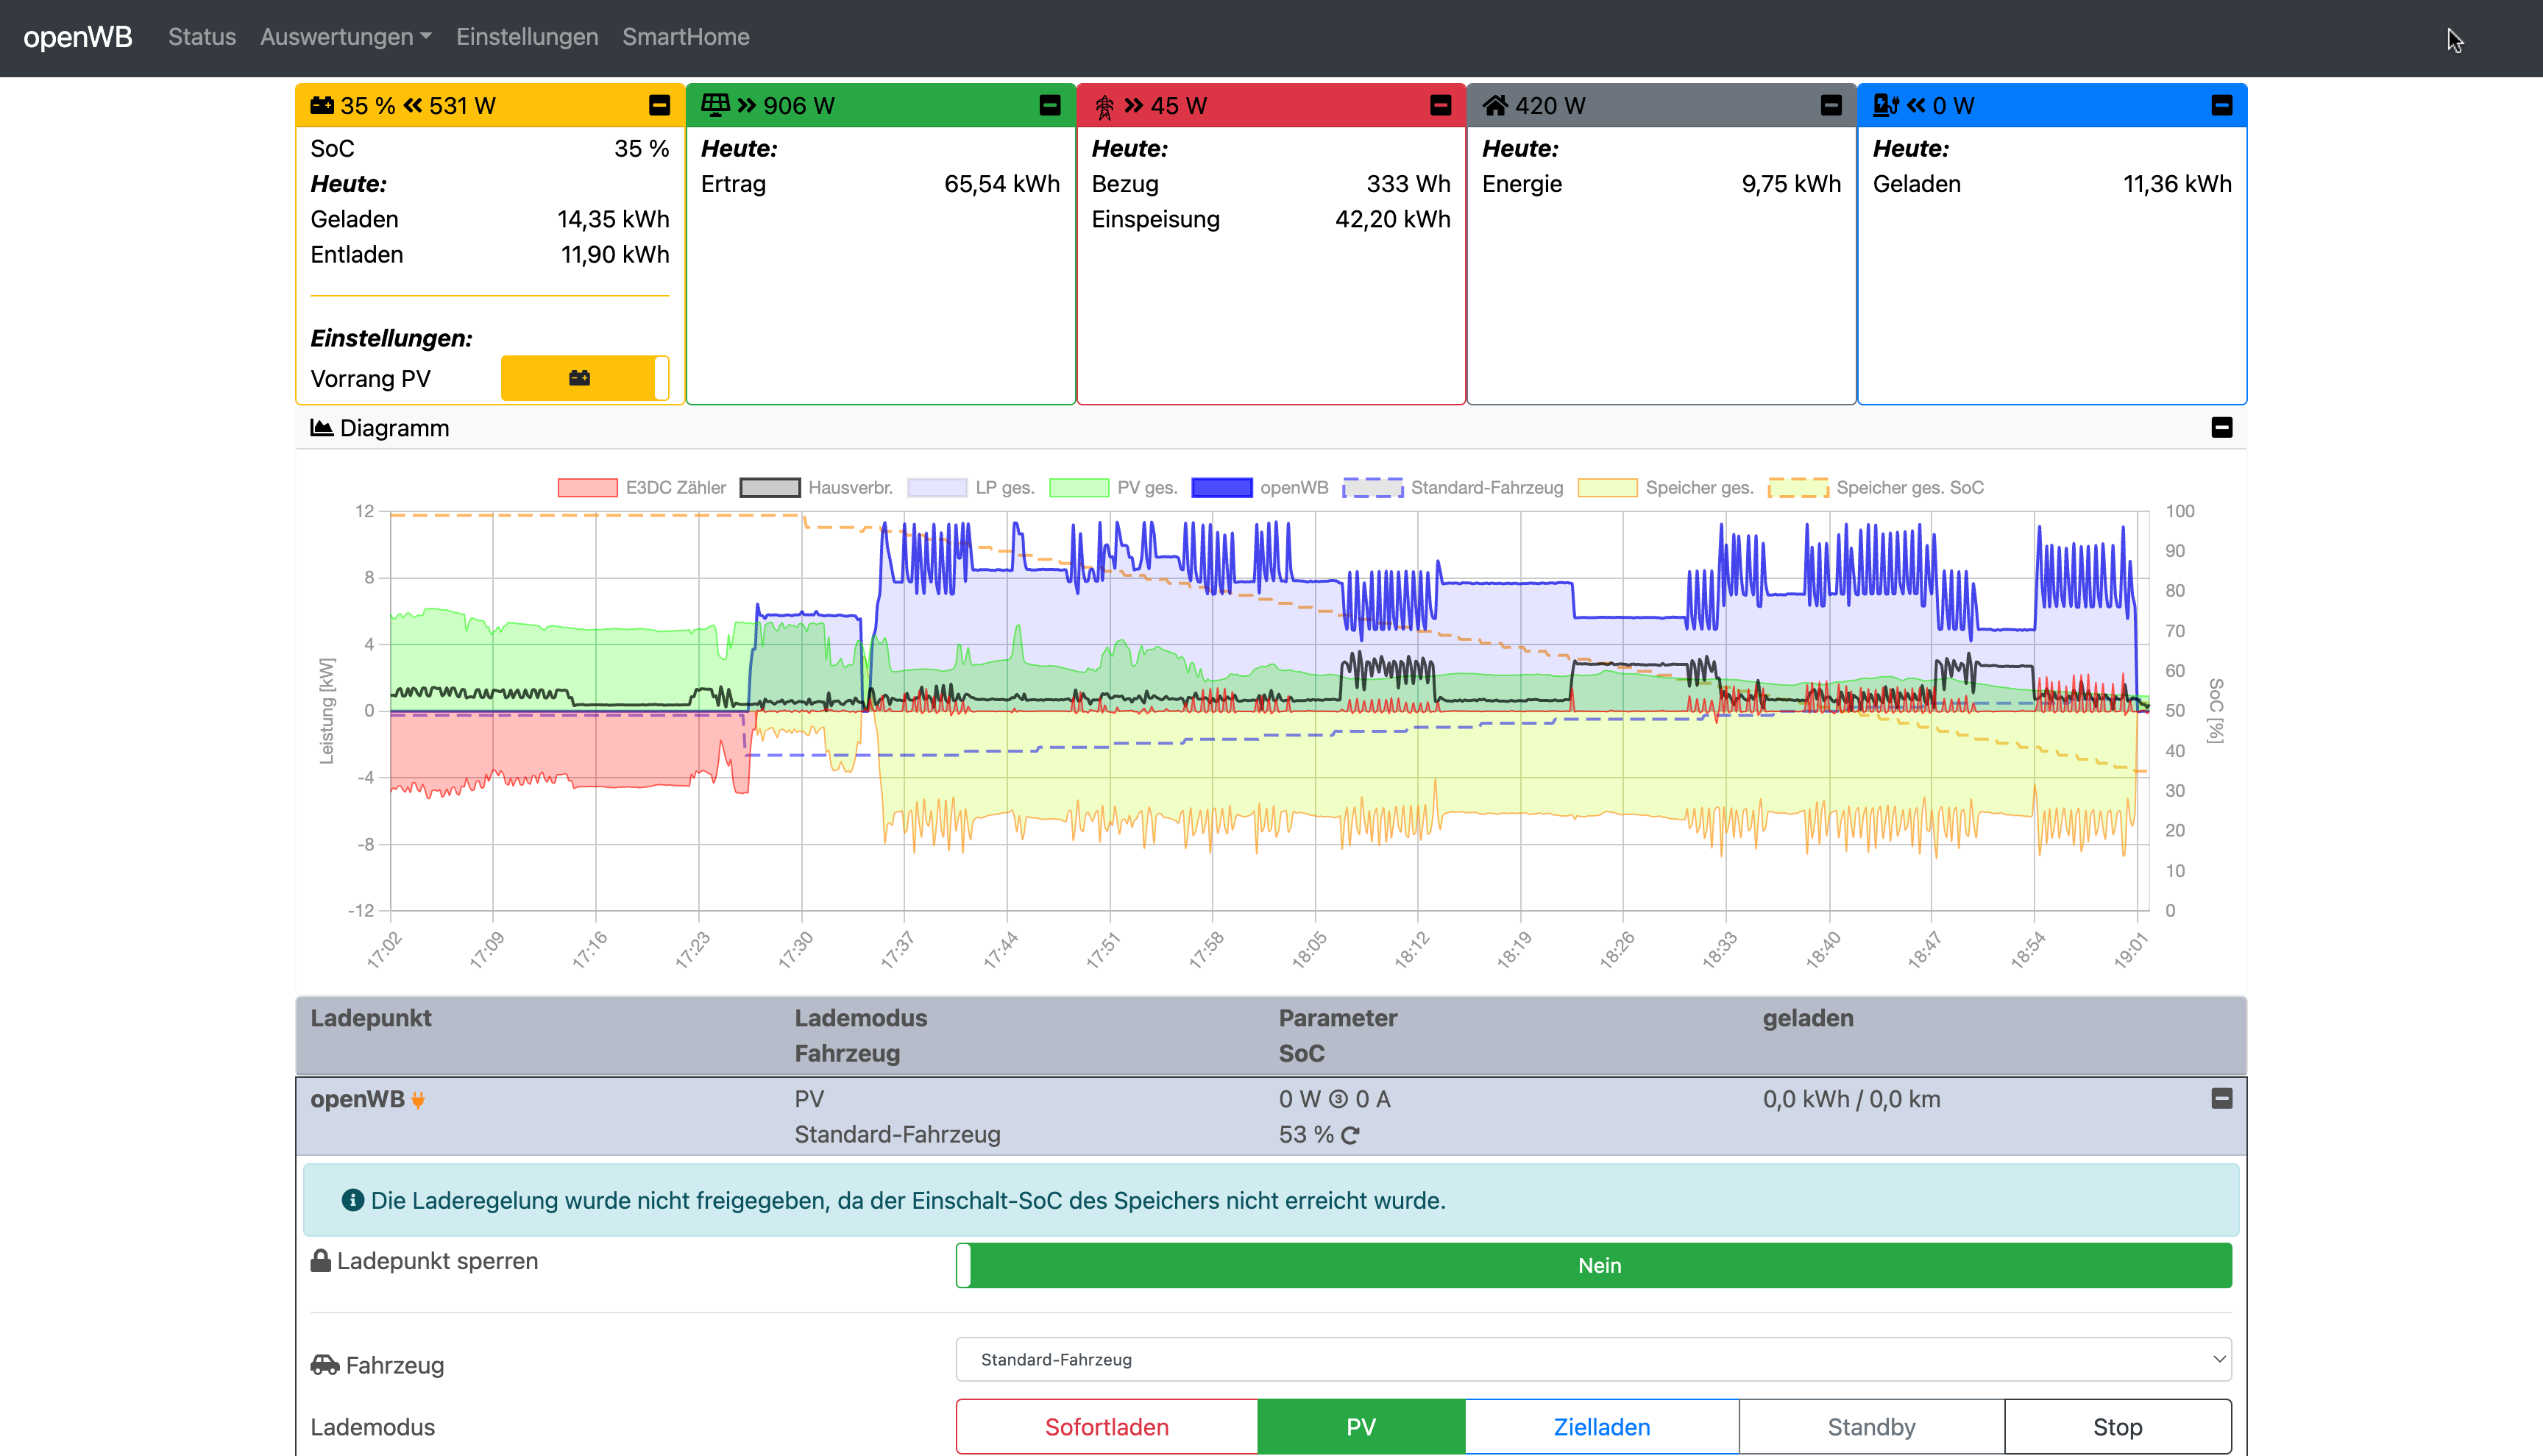Toggle Ladepunkt sperren Nein switch
The width and height of the screenshot is (2543, 1456).
[1593, 1265]
